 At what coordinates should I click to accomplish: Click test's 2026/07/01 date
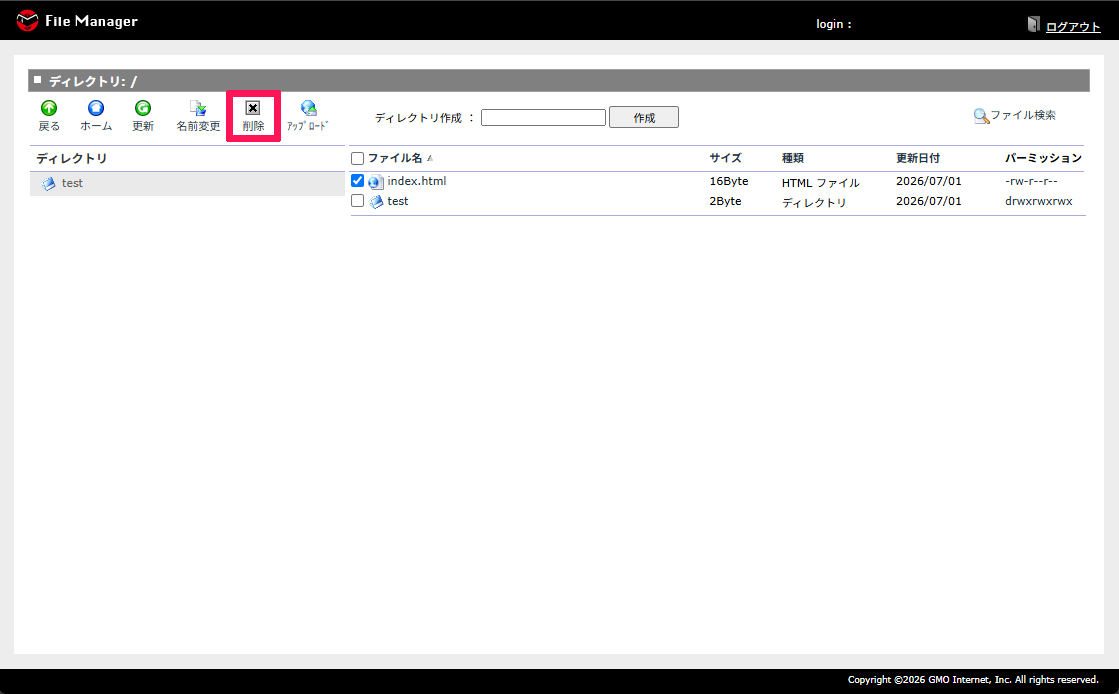point(928,201)
